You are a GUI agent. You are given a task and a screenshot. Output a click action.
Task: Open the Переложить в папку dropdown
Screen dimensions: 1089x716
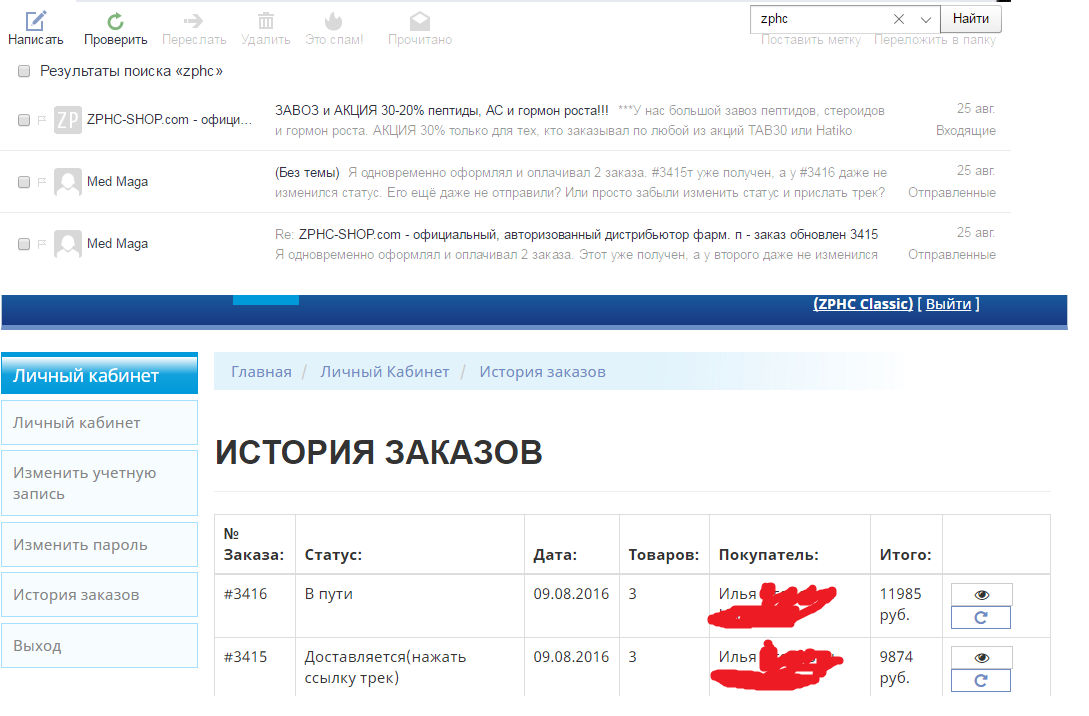pos(935,40)
